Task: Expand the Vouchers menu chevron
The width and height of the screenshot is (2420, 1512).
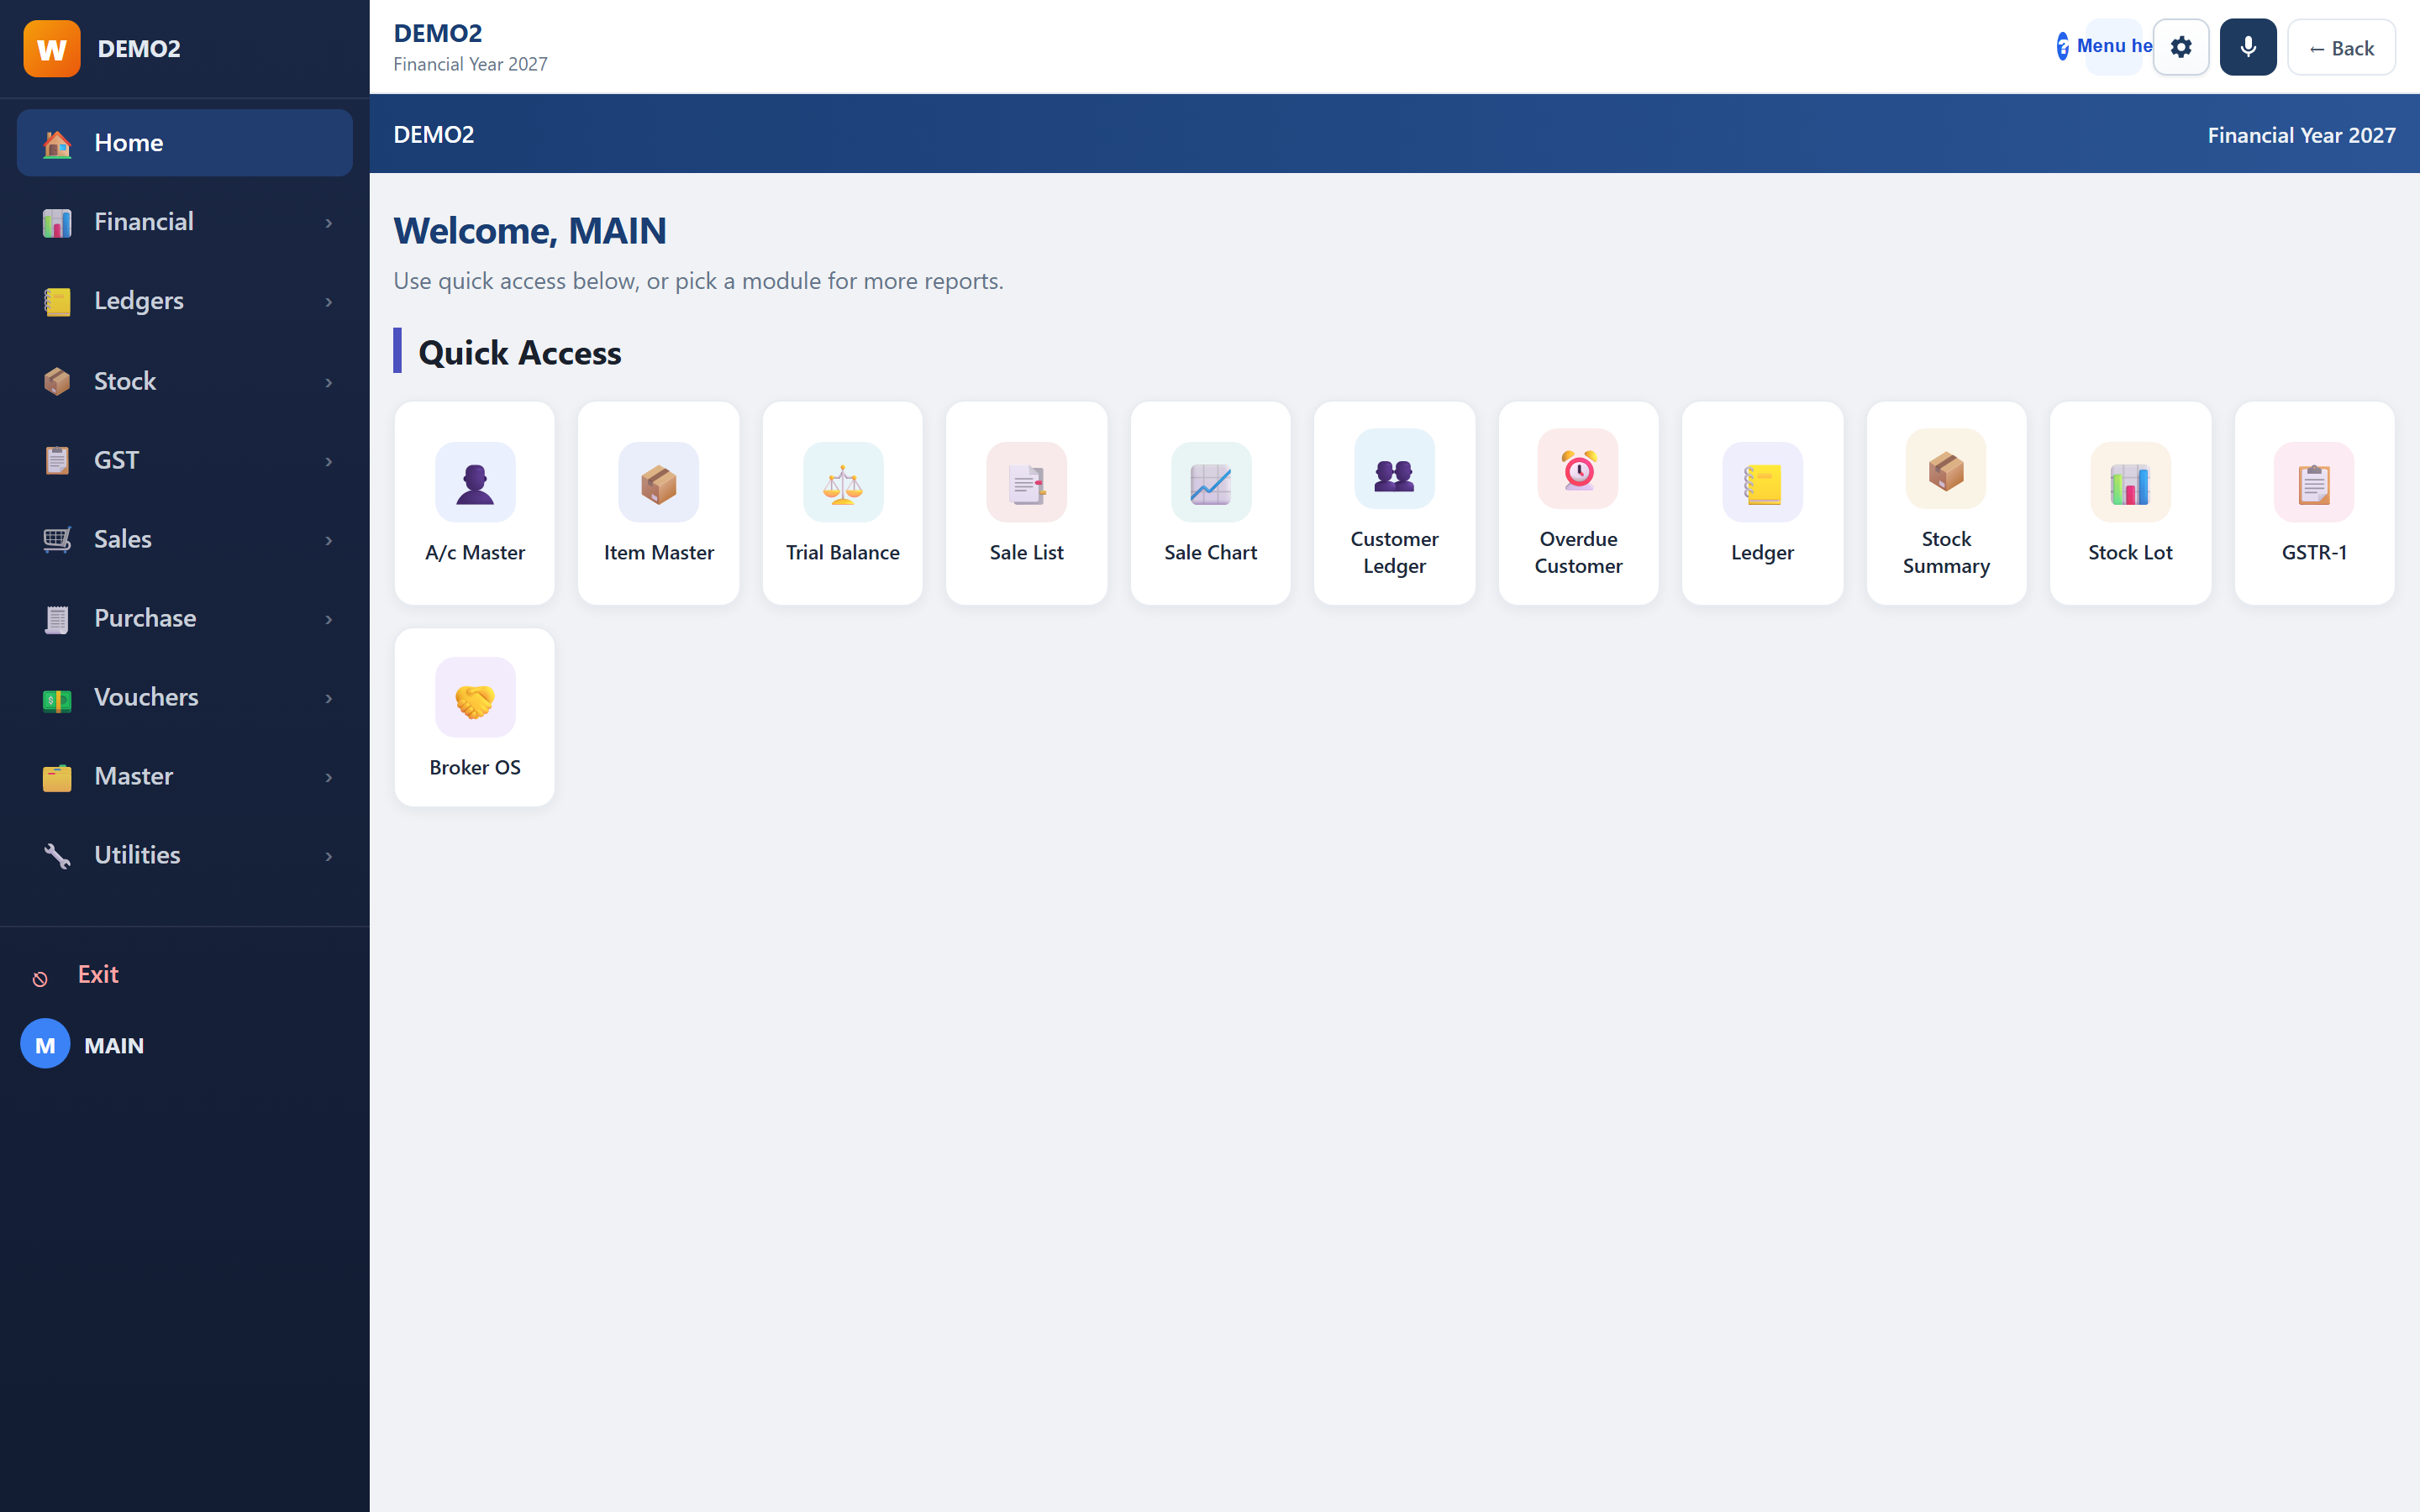Action: 329,698
